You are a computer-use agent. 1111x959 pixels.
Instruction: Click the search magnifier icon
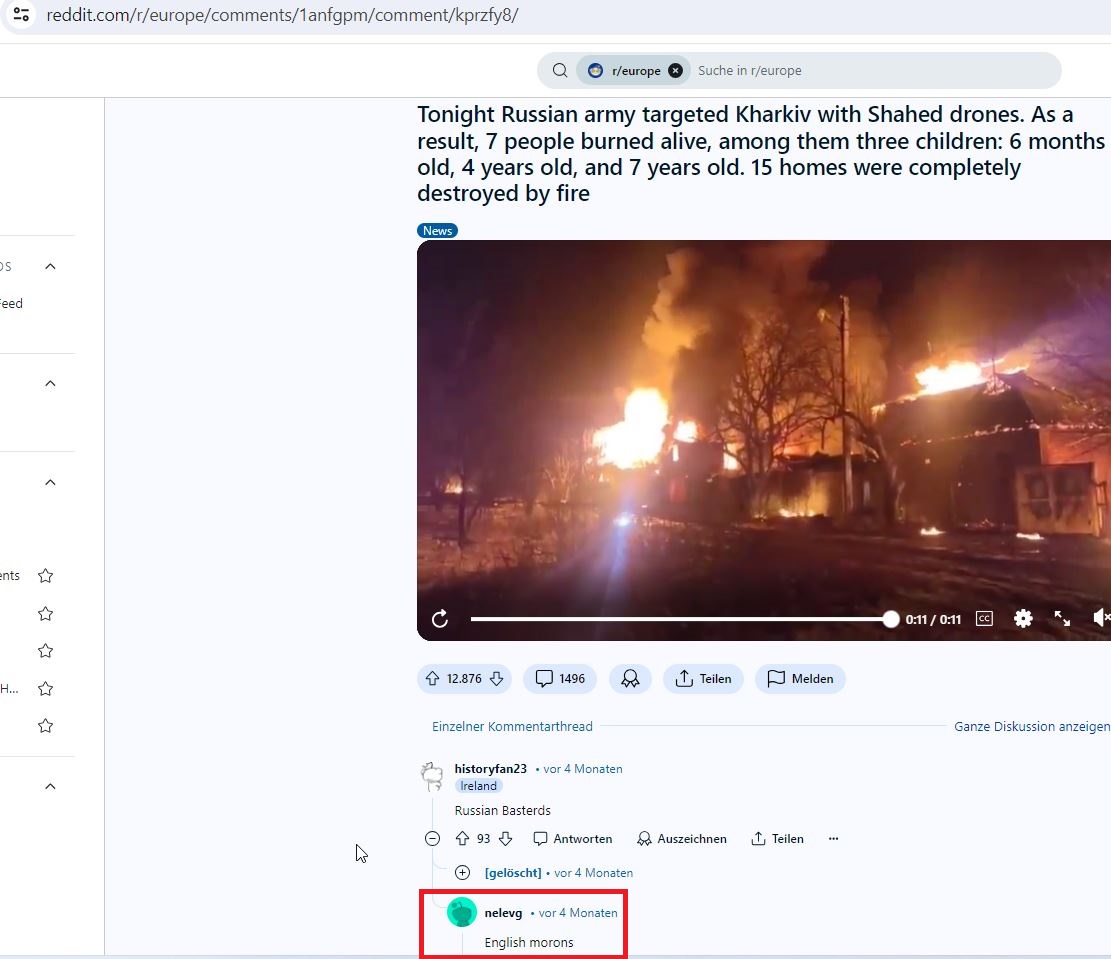560,70
